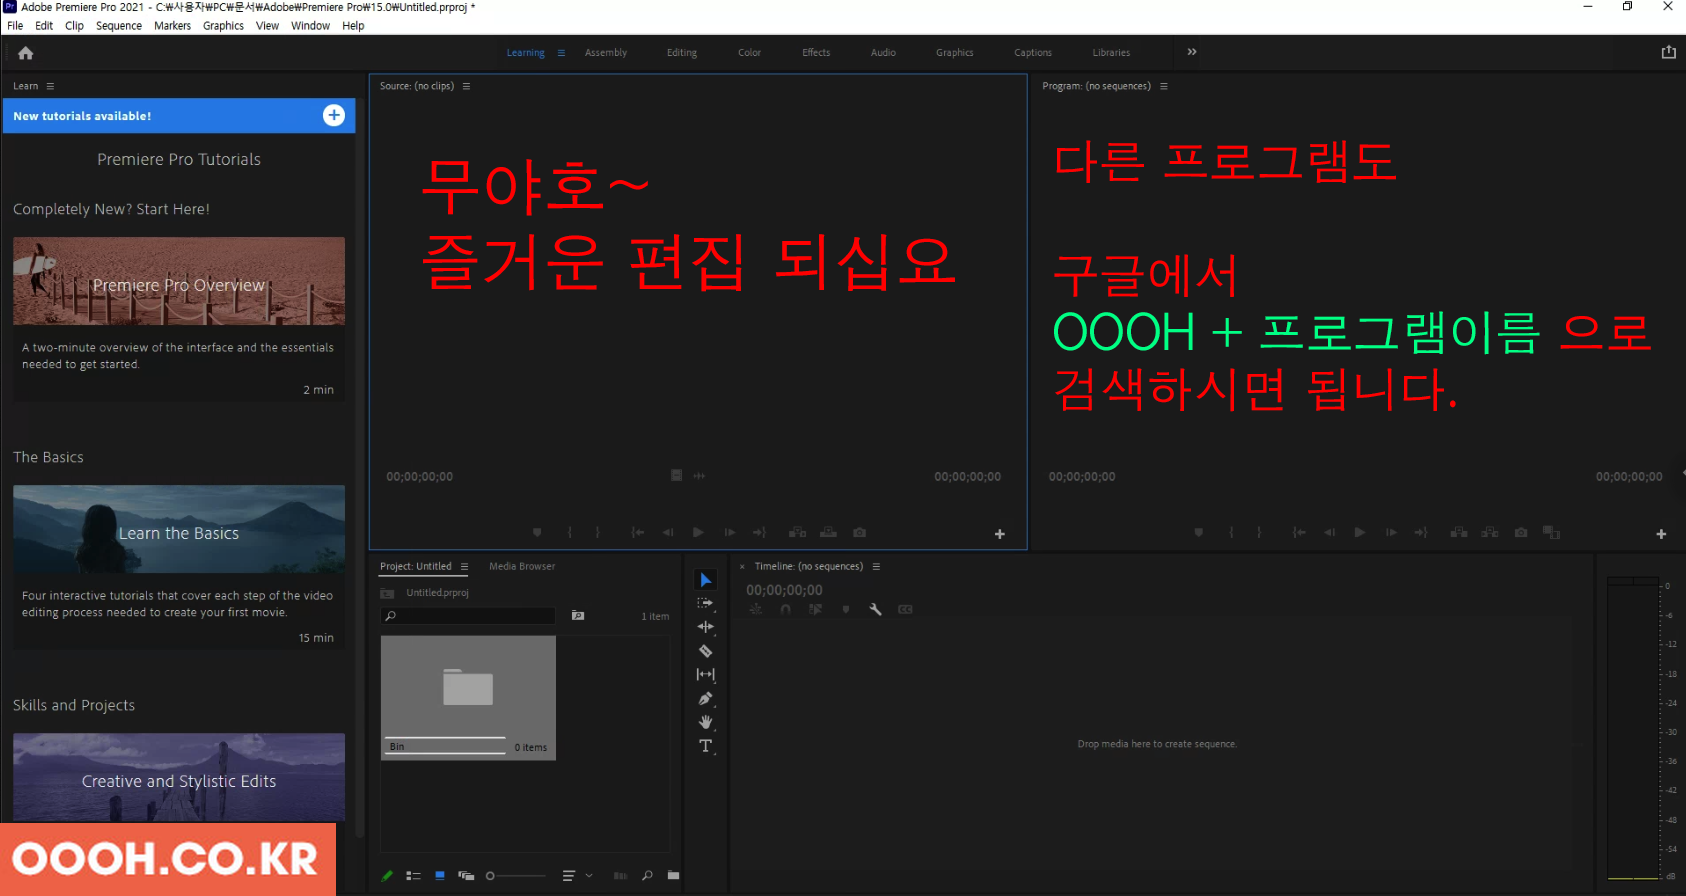This screenshot has width=1686, height=896.
Task: Switch Project panel to Freeform view
Action: (x=466, y=875)
